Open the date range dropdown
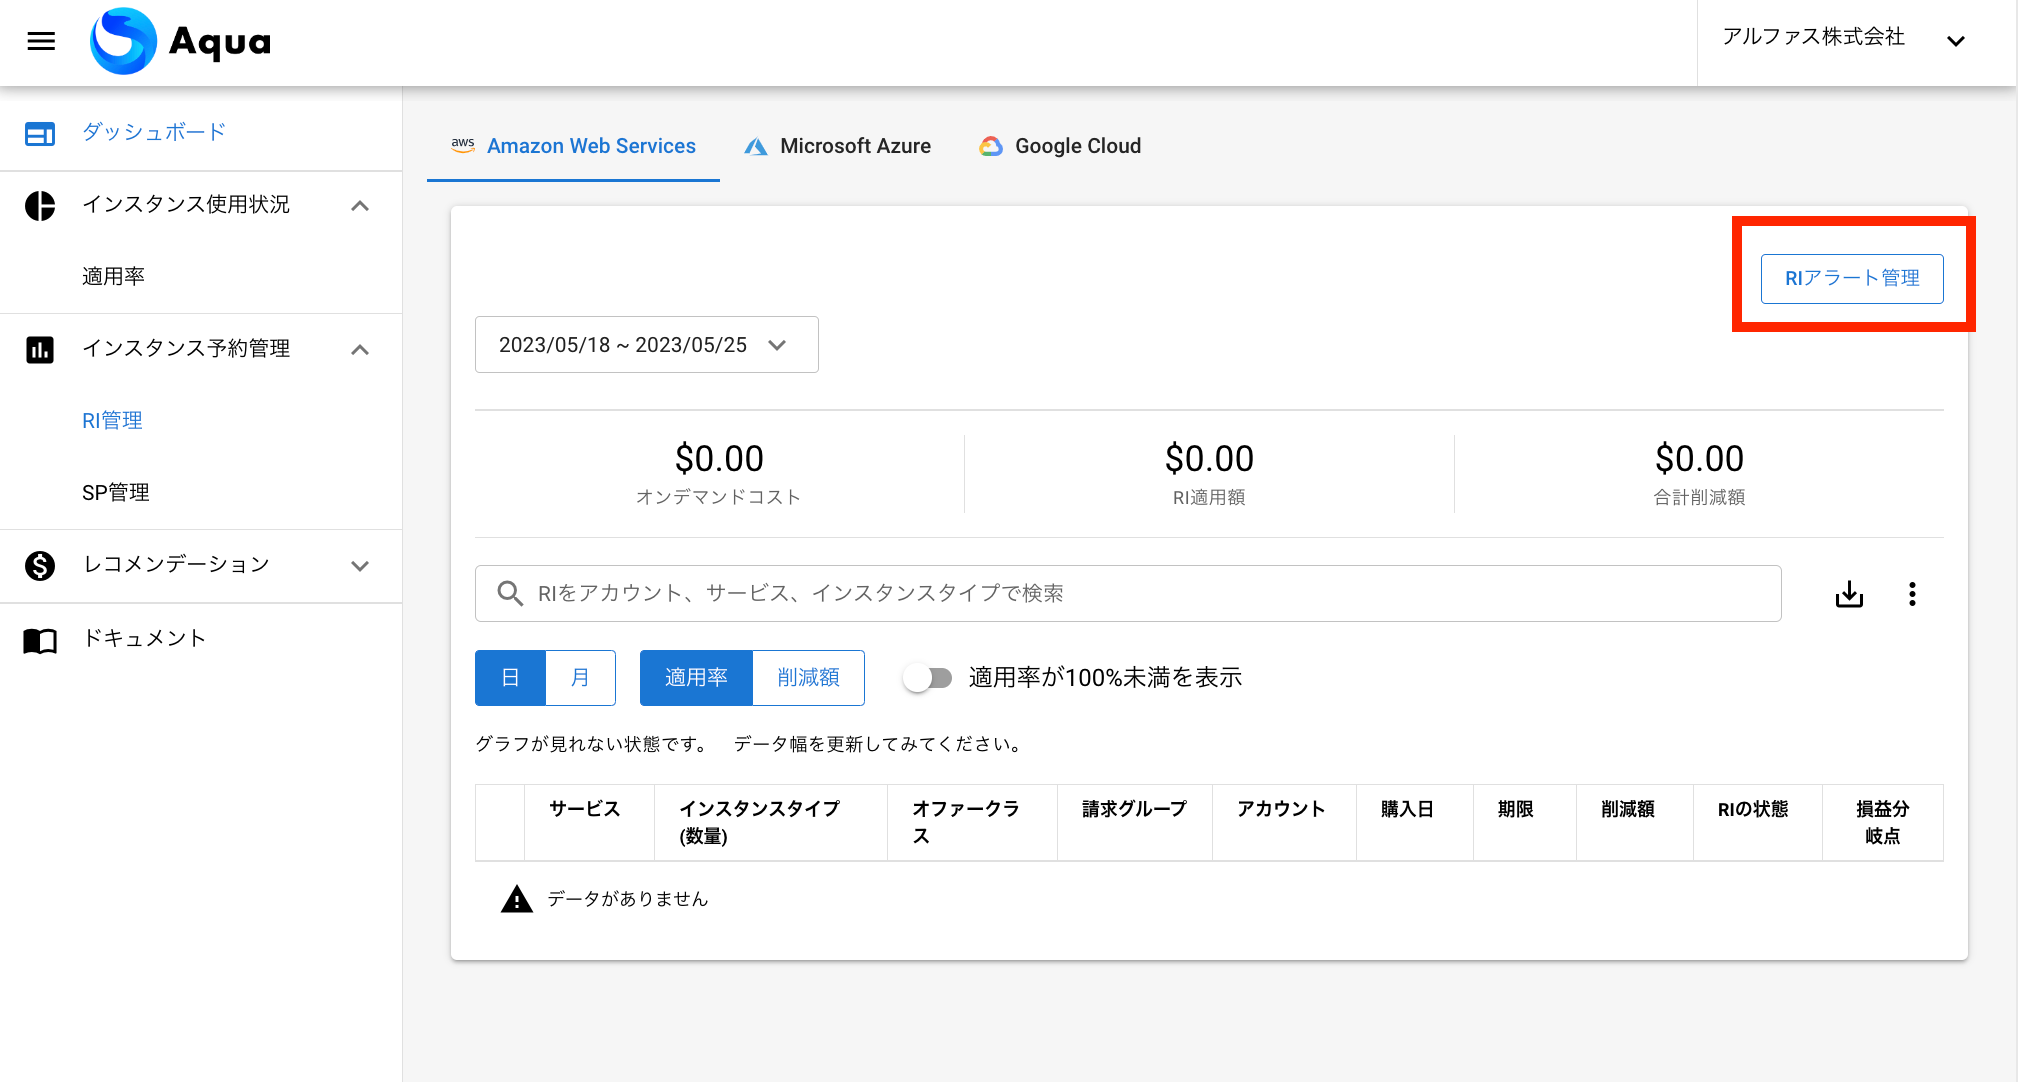 tap(646, 345)
